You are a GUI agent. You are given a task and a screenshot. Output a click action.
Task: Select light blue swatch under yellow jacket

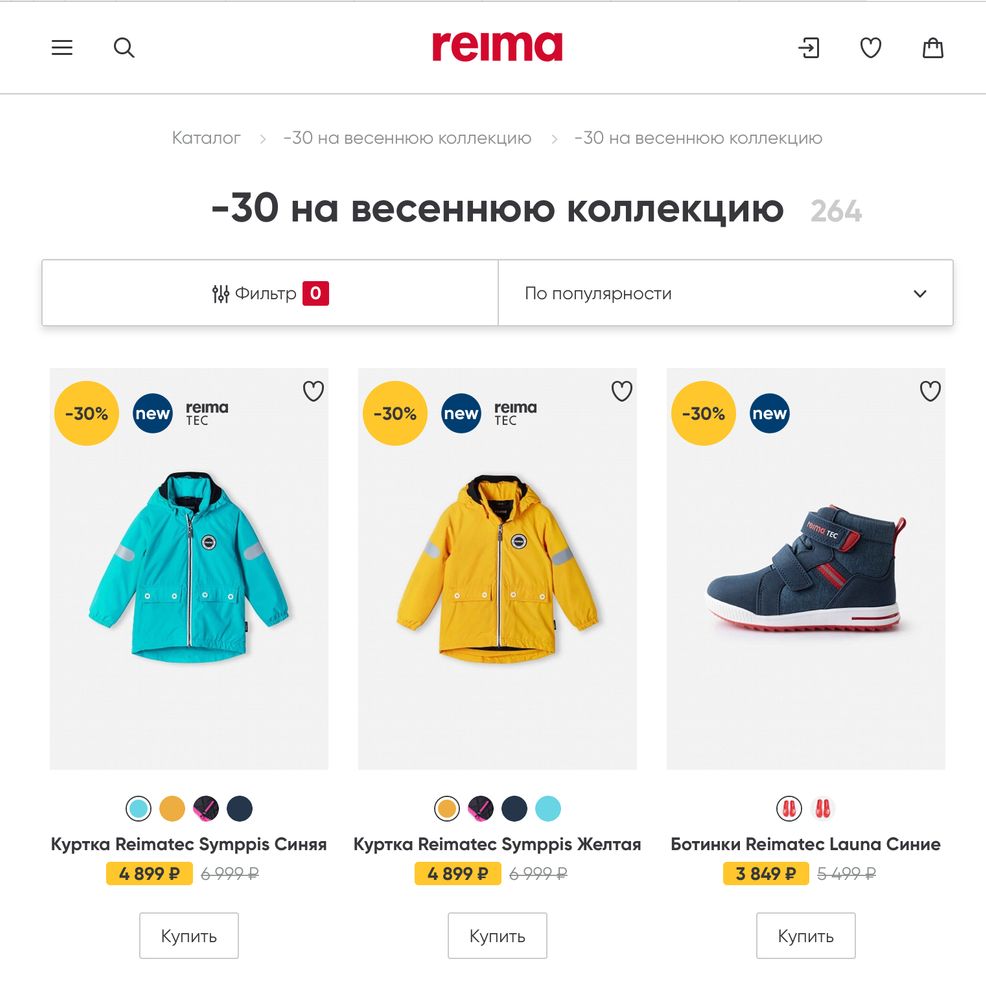548,809
